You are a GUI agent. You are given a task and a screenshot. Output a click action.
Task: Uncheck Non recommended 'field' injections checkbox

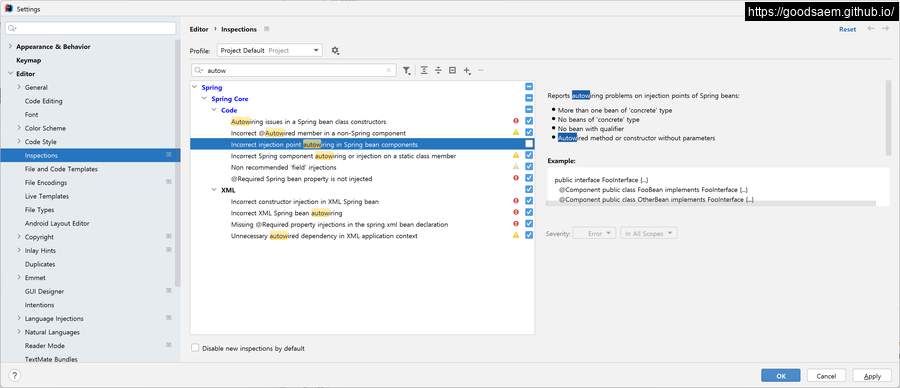[529, 167]
